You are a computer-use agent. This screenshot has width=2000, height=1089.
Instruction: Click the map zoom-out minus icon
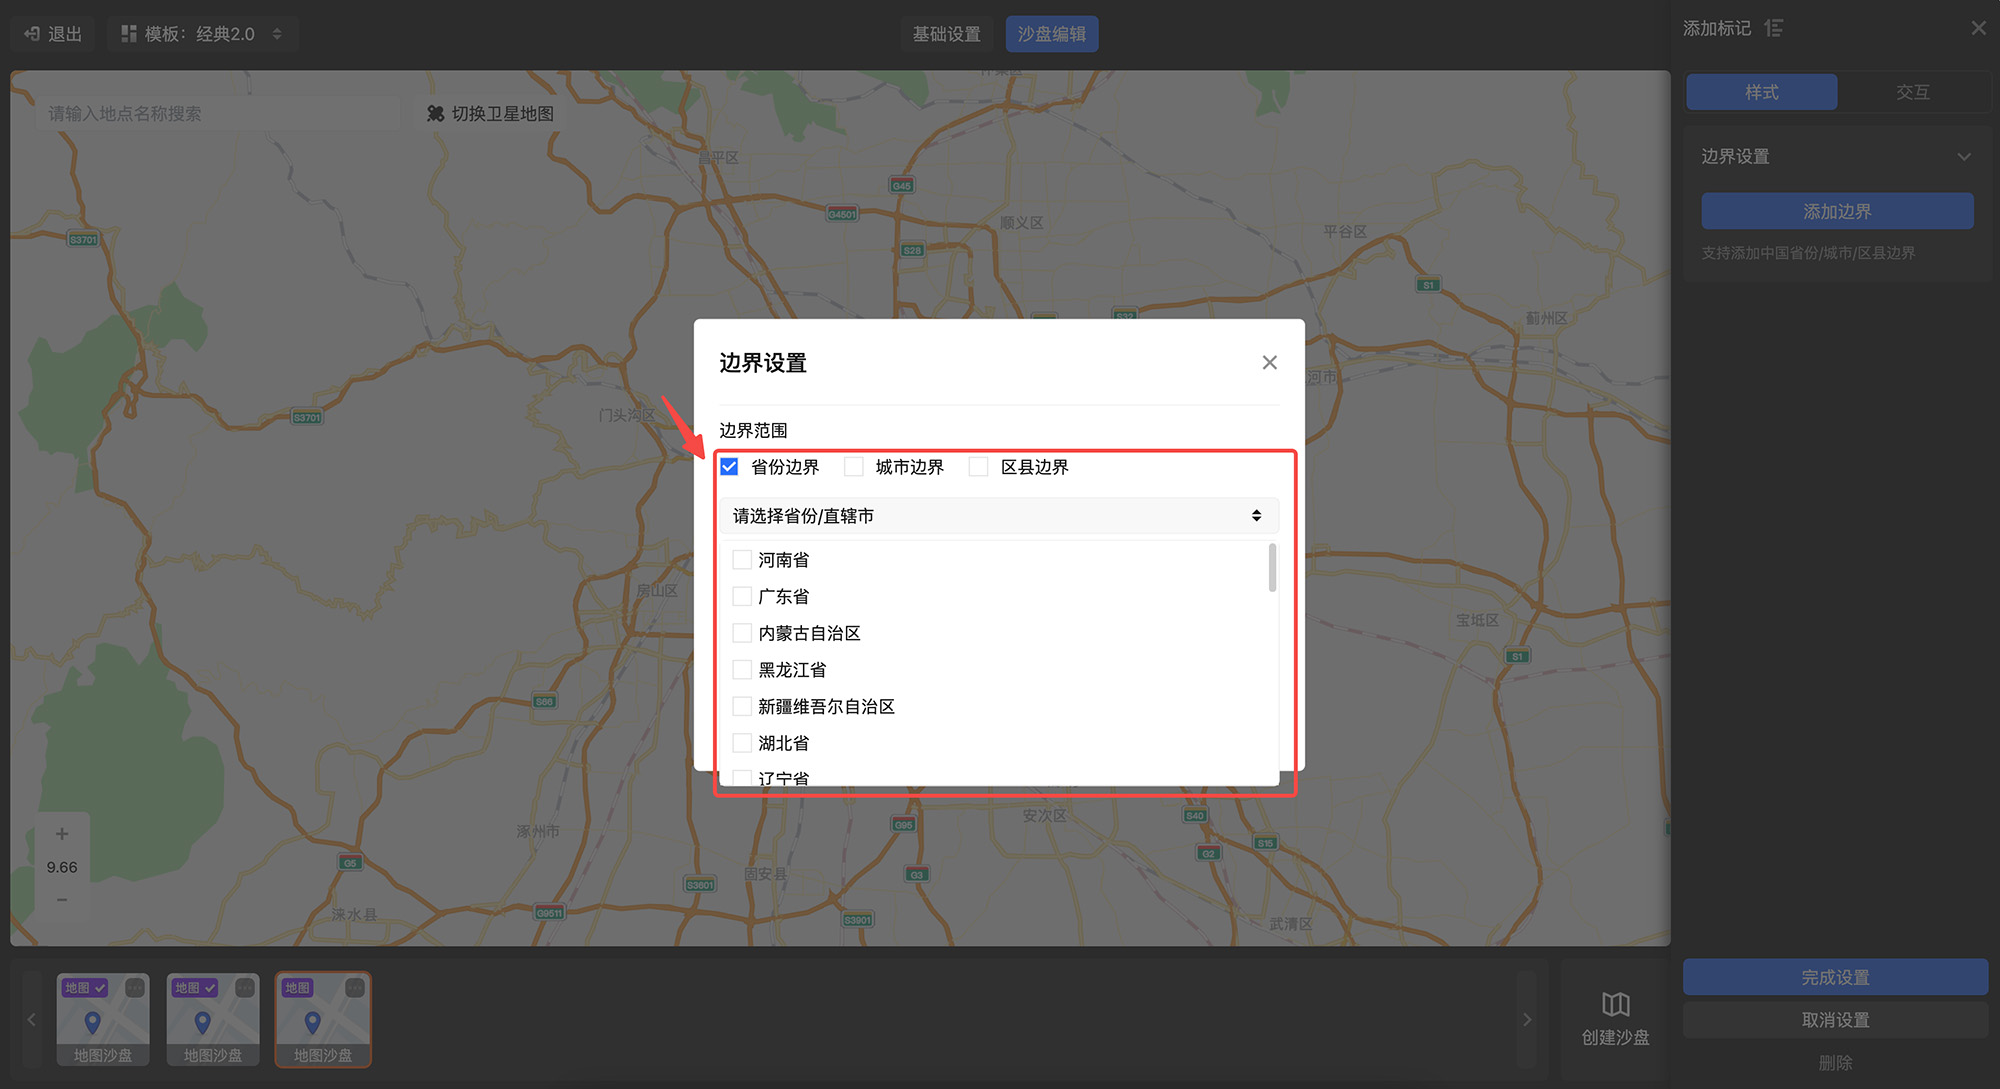coord(62,900)
